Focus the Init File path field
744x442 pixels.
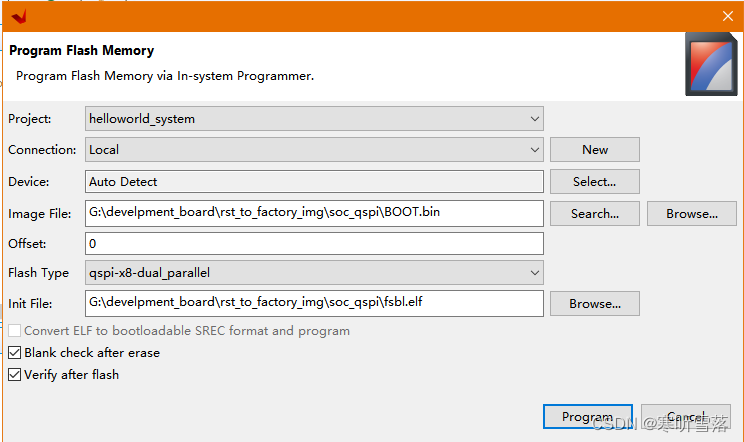pos(314,304)
